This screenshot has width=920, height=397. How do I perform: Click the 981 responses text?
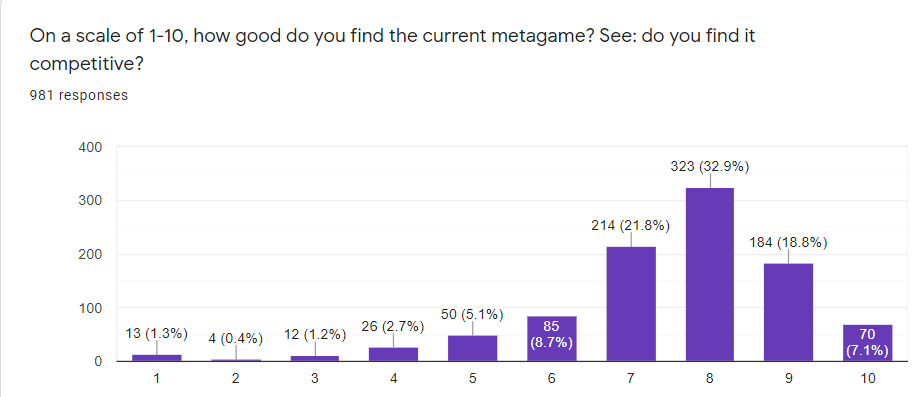tap(79, 95)
